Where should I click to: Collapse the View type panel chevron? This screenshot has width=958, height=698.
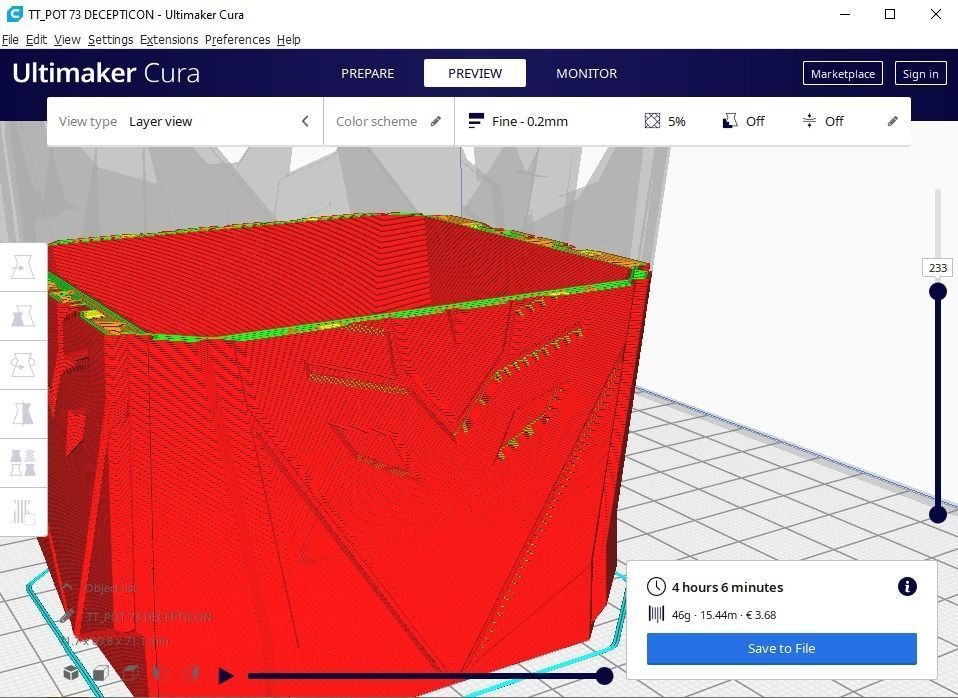(x=305, y=121)
